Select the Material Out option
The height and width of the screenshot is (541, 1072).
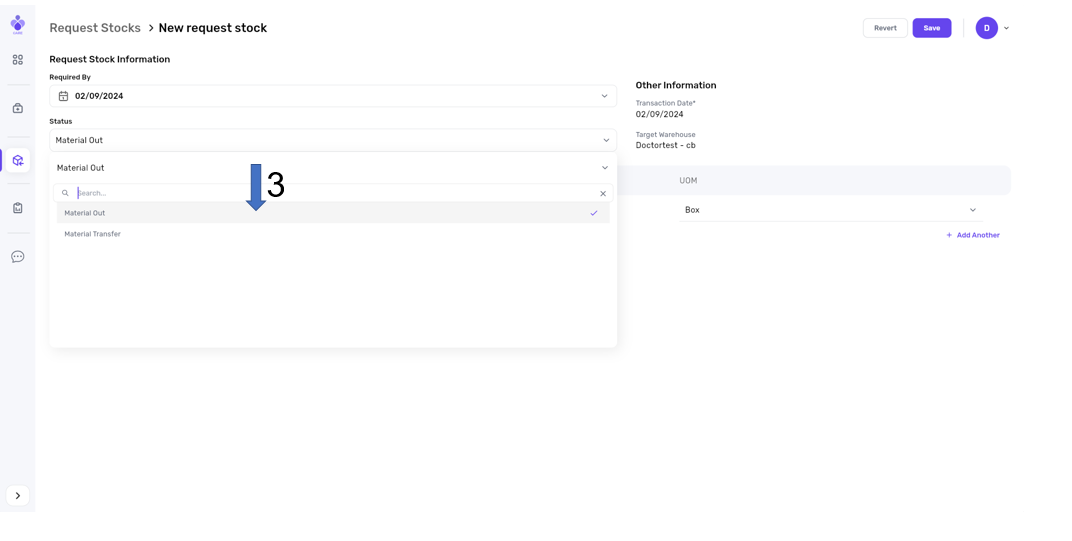tap(85, 213)
